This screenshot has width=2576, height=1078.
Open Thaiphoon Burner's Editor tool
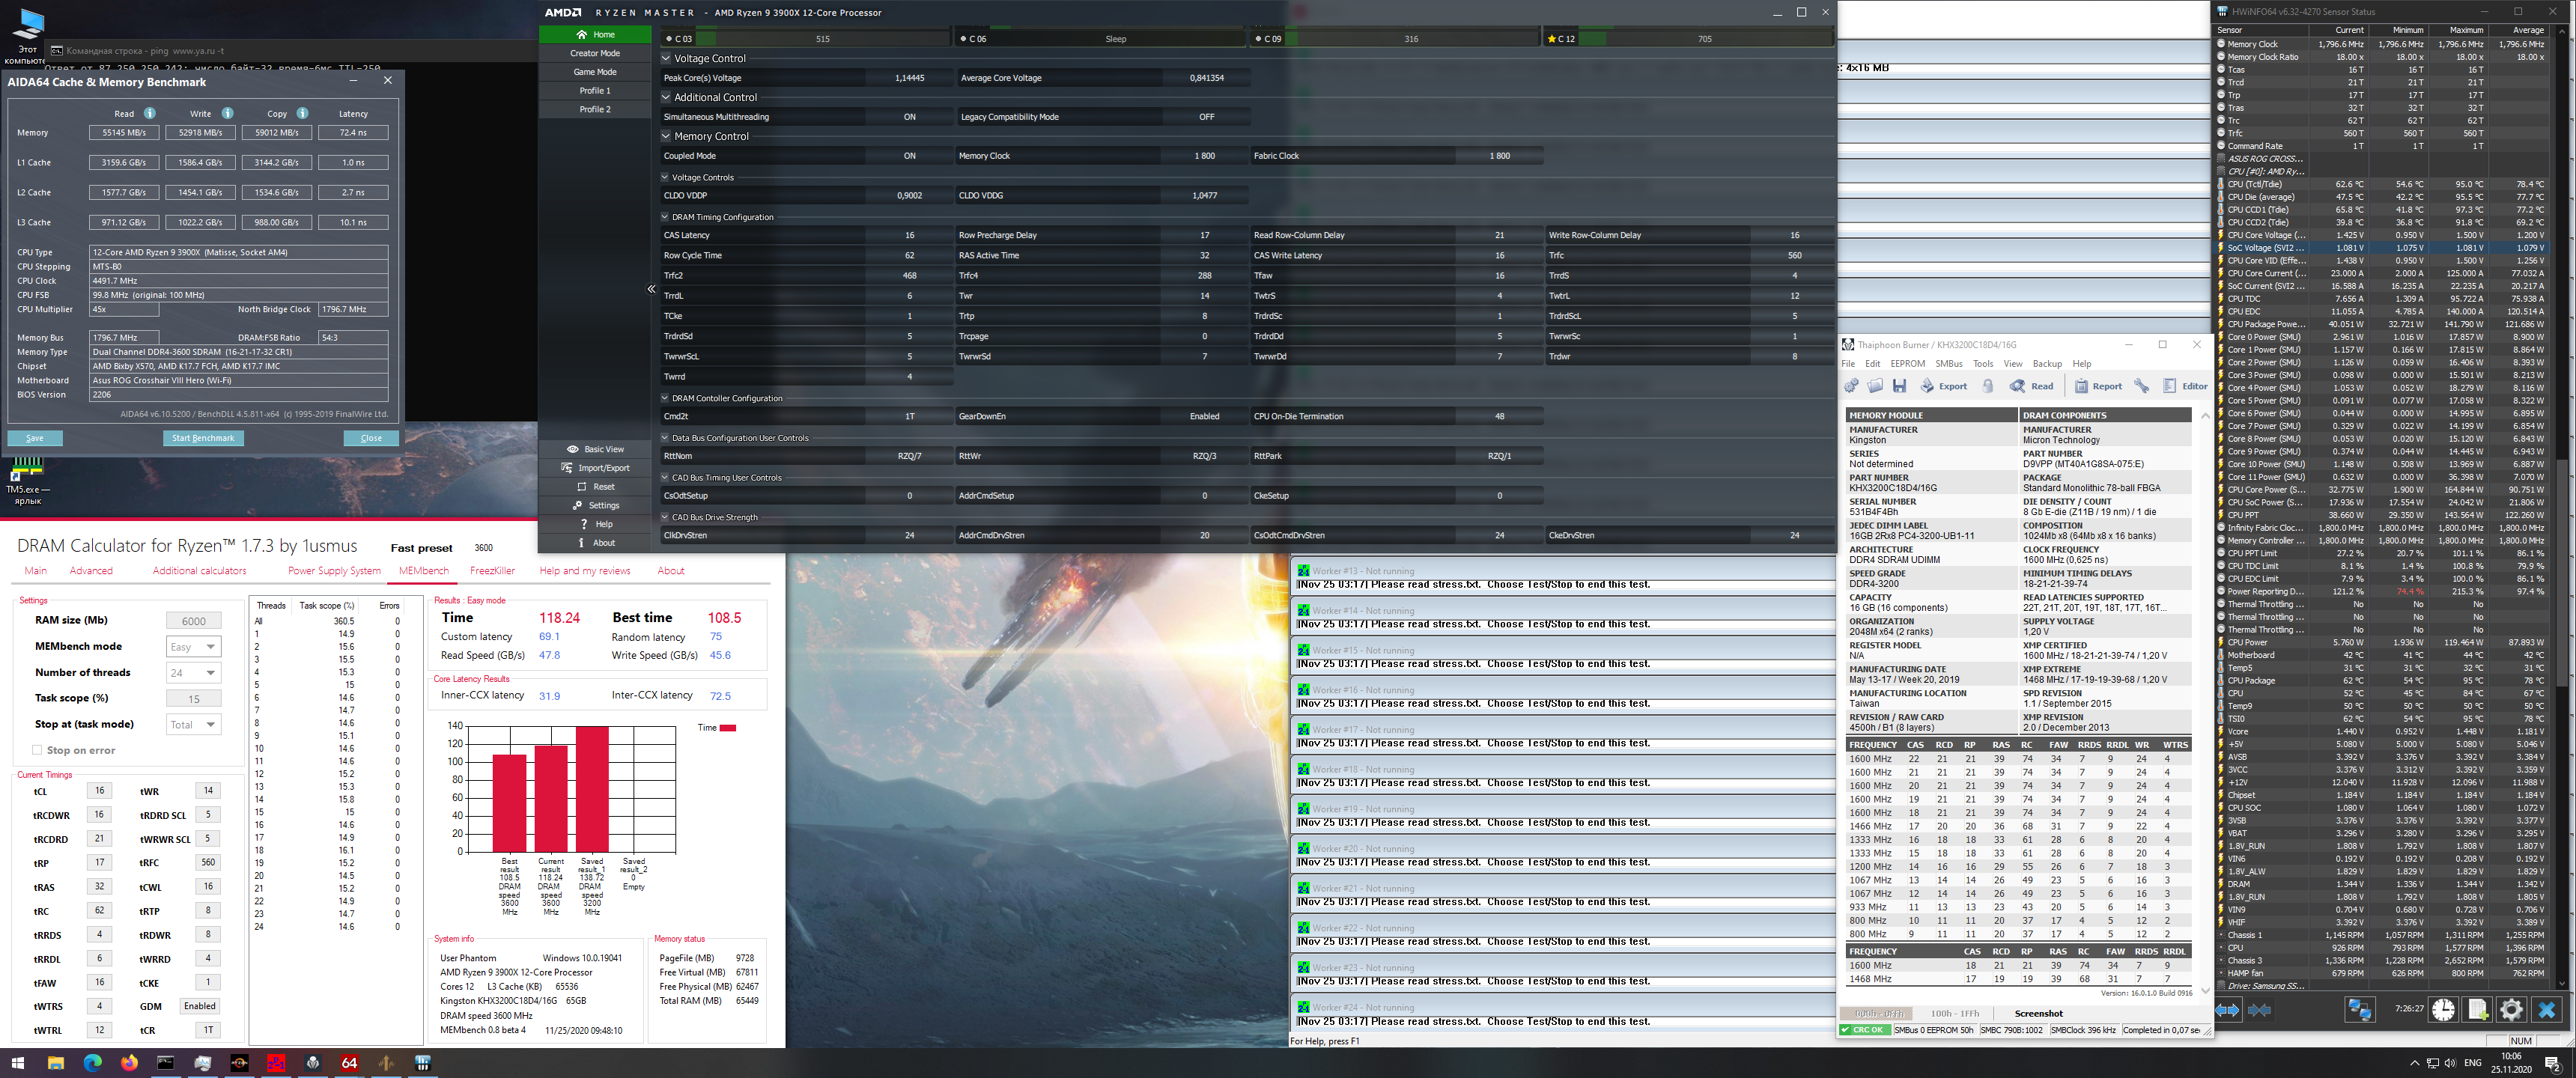(x=2172, y=386)
